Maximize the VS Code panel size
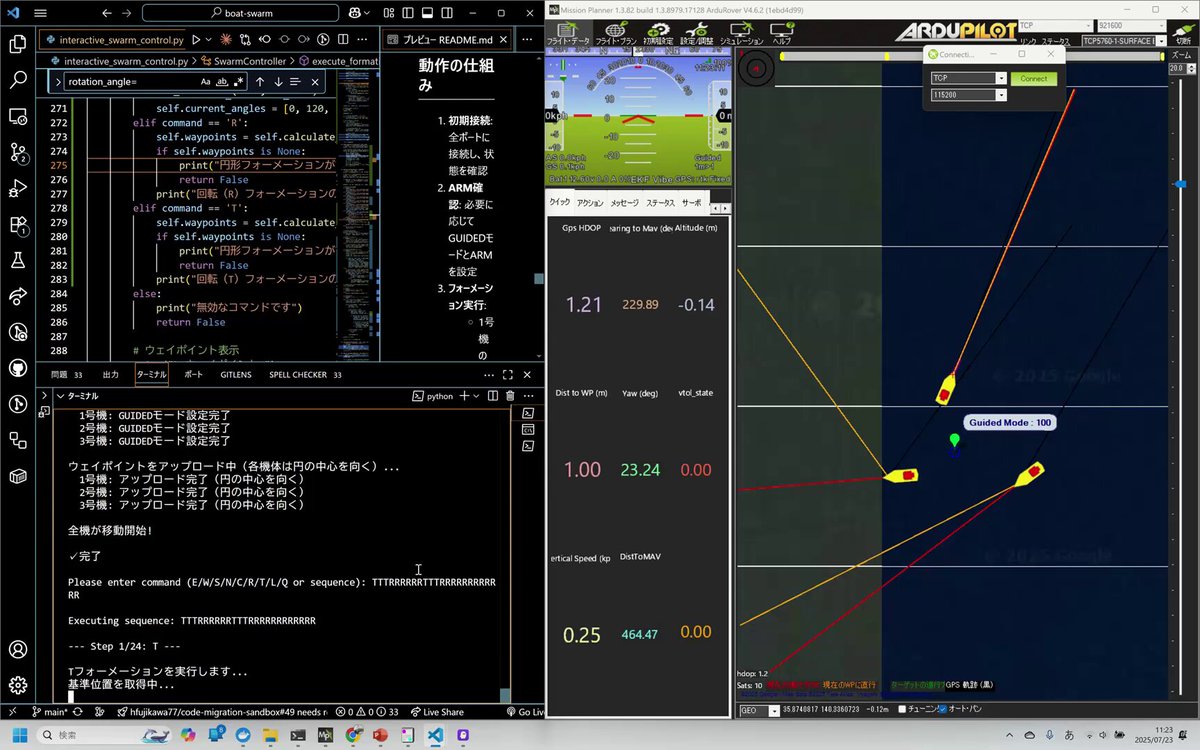 point(507,375)
